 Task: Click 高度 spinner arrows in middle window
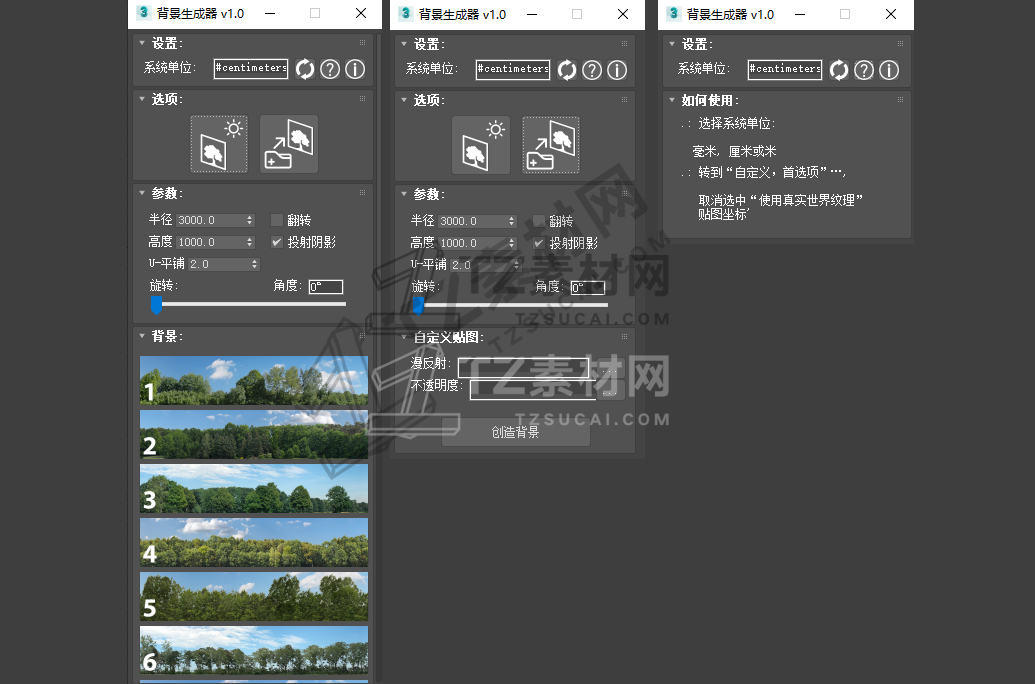[x=512, y=244]
